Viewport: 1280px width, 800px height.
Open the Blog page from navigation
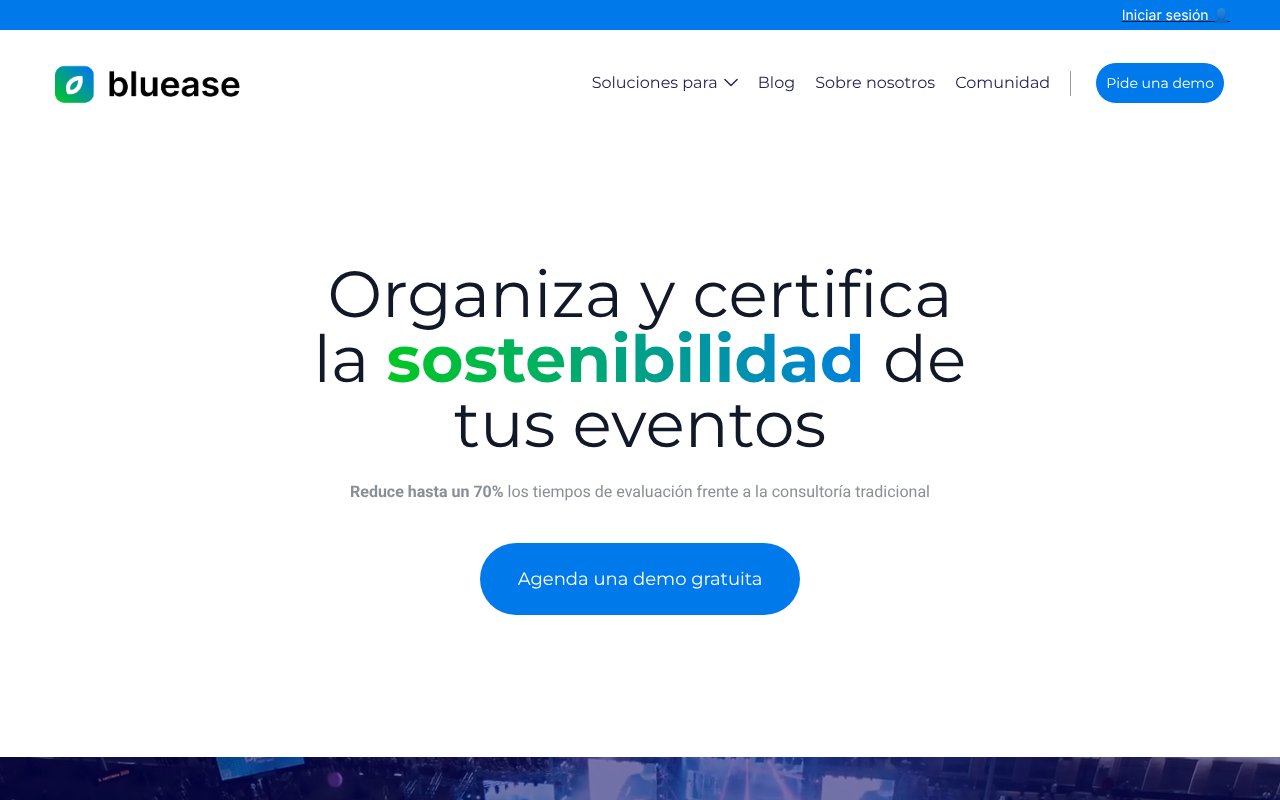click(776, 83)
